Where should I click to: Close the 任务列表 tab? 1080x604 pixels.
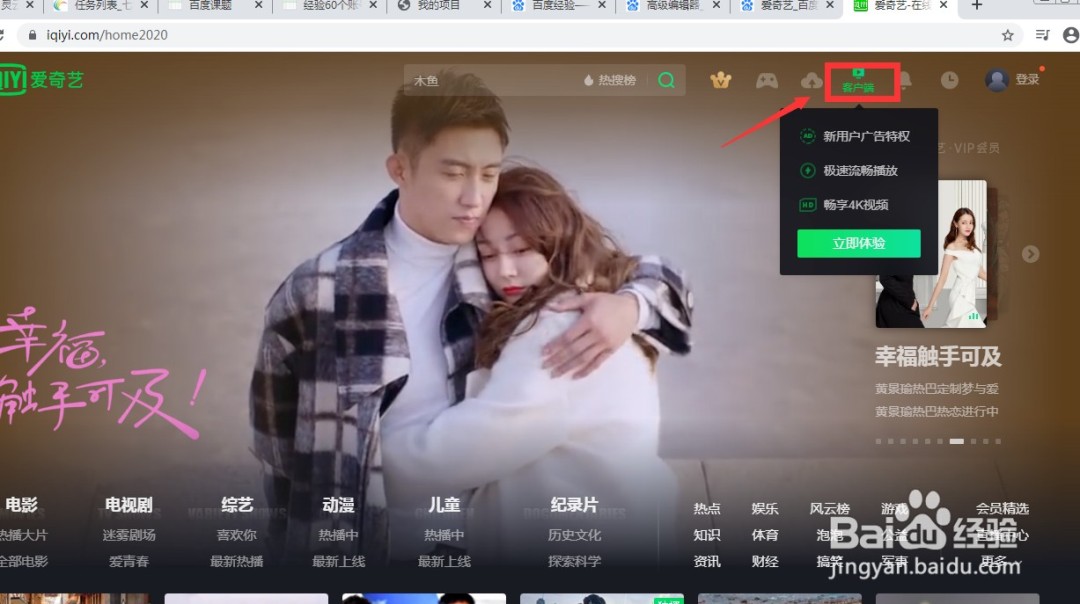point(144,5)
